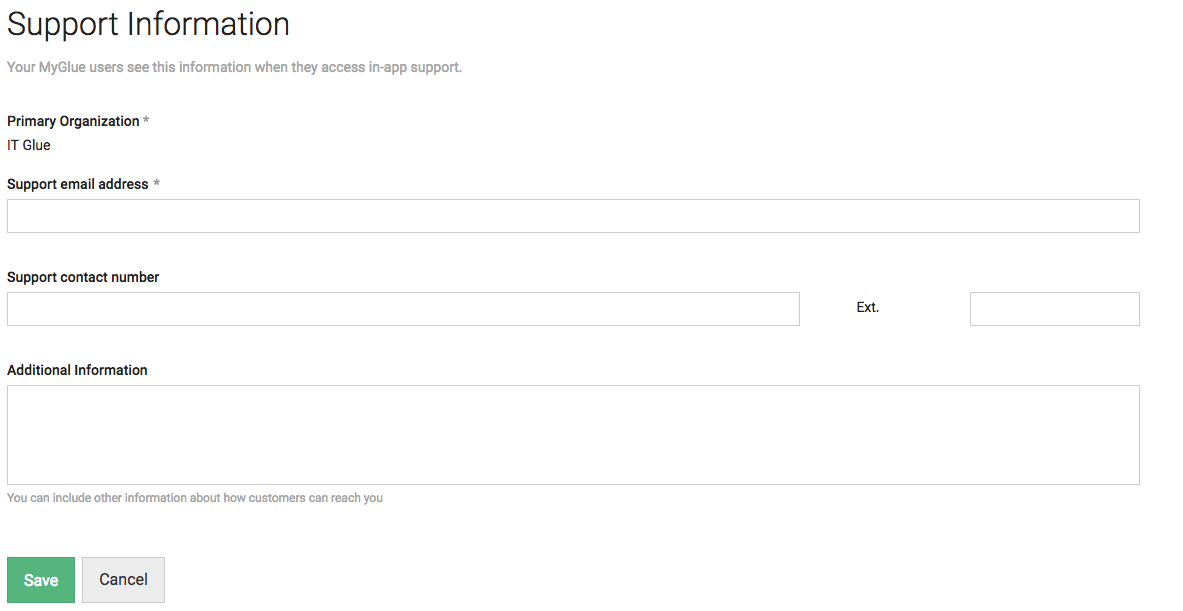Click the Support contact number label
1183x611 pixels.
83,277
